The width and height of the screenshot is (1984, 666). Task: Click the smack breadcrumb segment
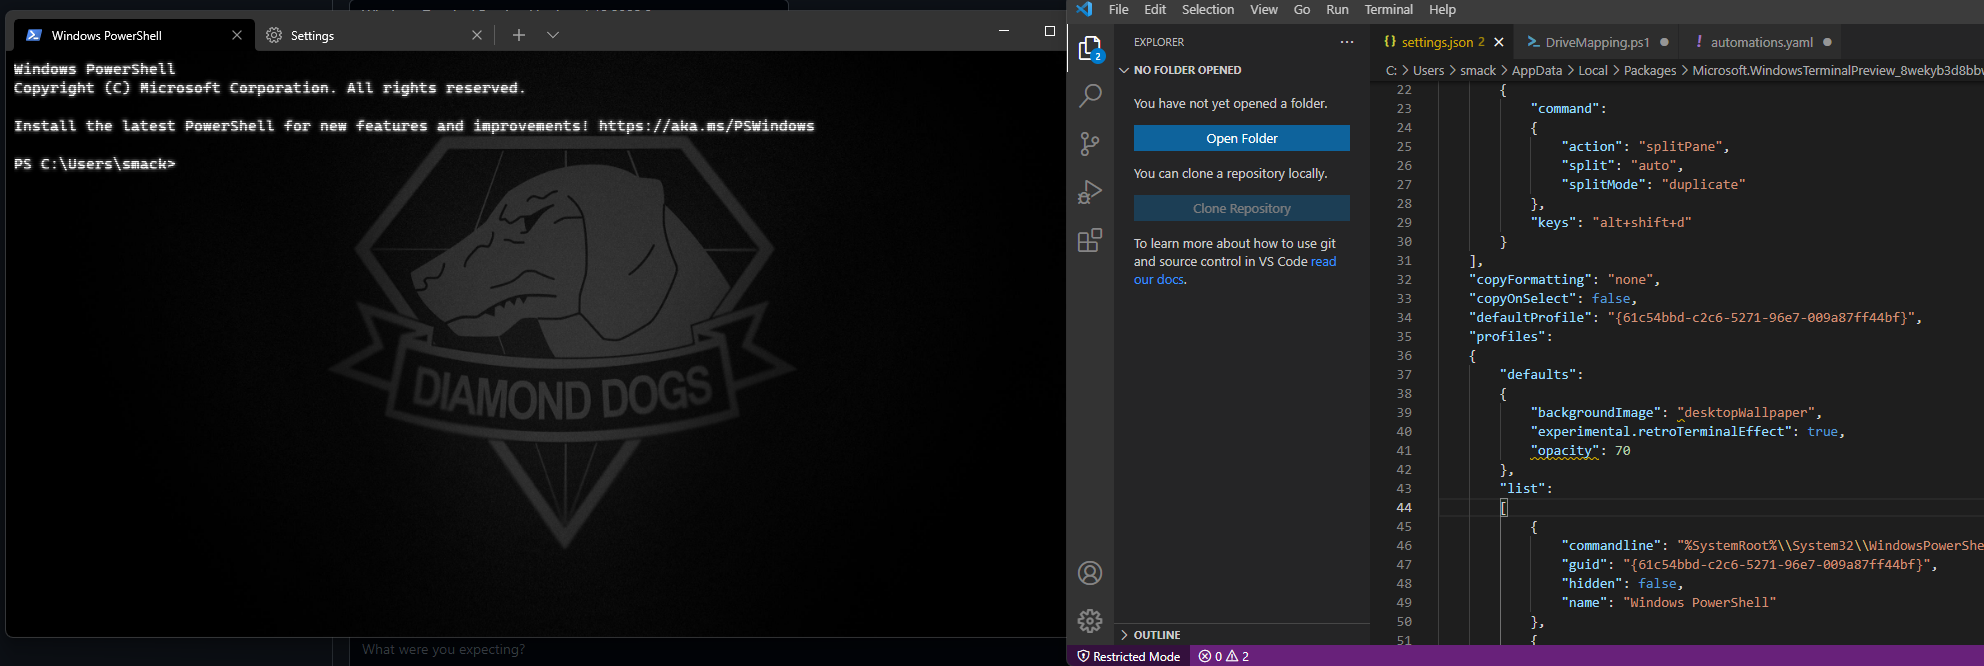pyautogui.click(x=1478, y=70)
